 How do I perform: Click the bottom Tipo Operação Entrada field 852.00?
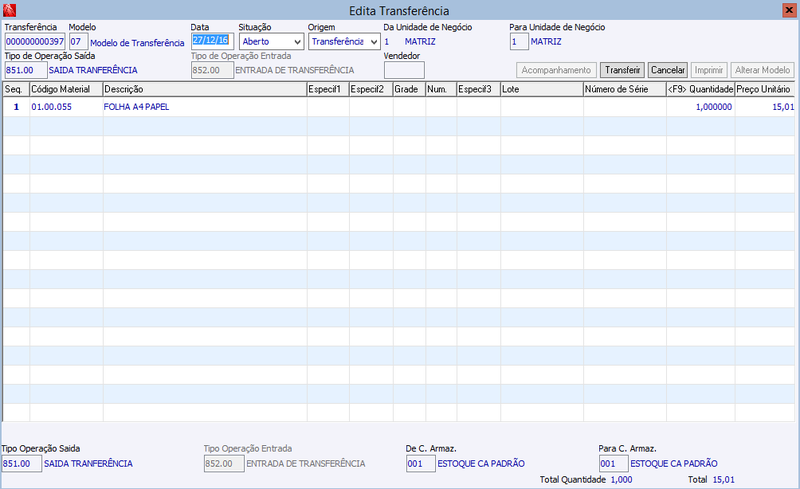point(224,464)
